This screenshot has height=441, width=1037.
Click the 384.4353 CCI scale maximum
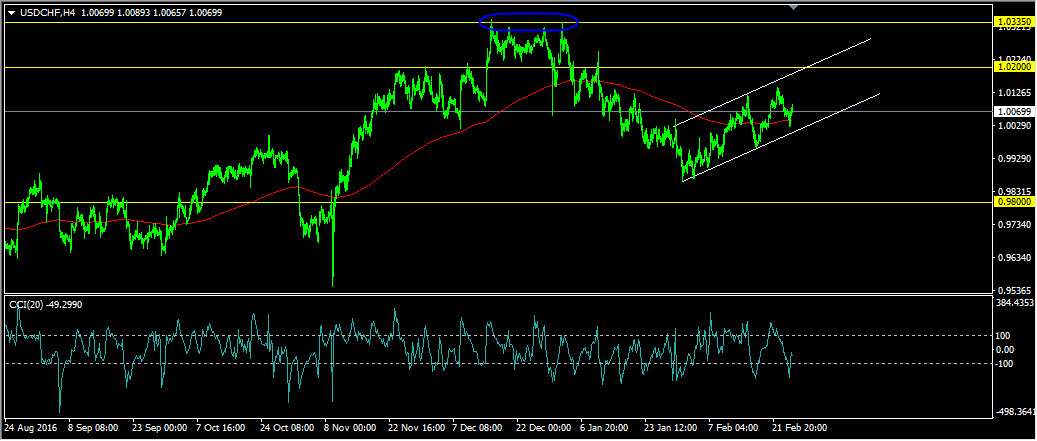coord(1015,303)
